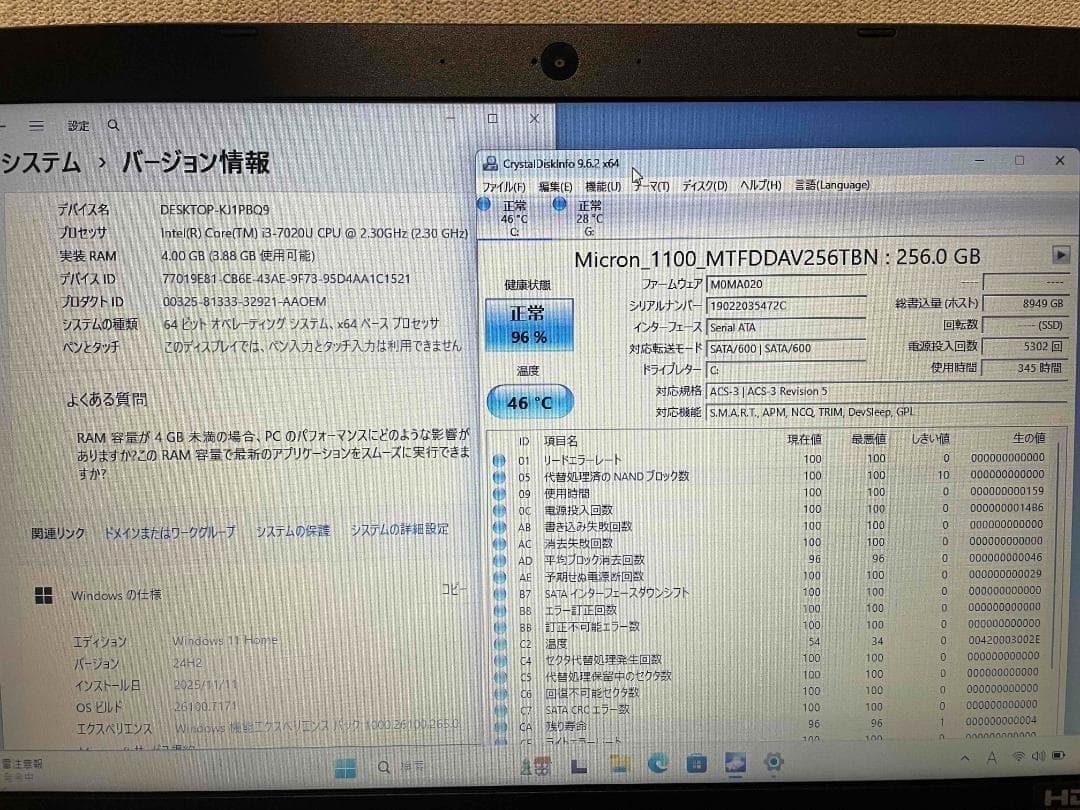1080x810 pixels.
Task: Select the C: drive showing 46°C
Action: pos(513,213)
